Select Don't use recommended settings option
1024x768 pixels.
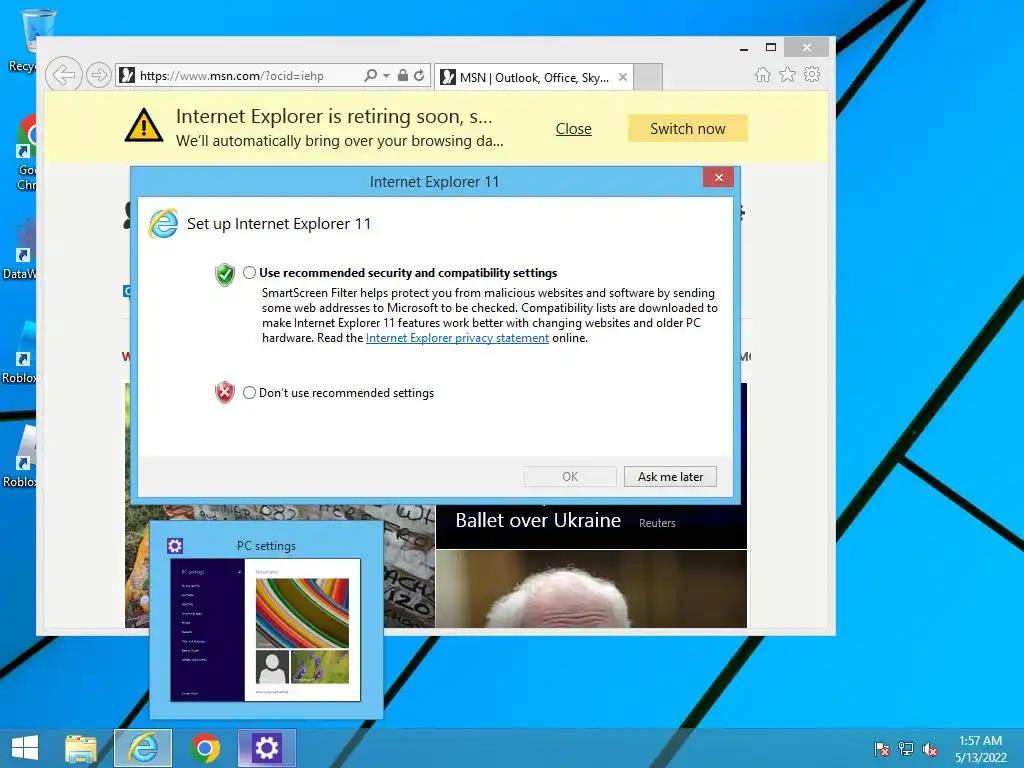[x=249, y=392]
